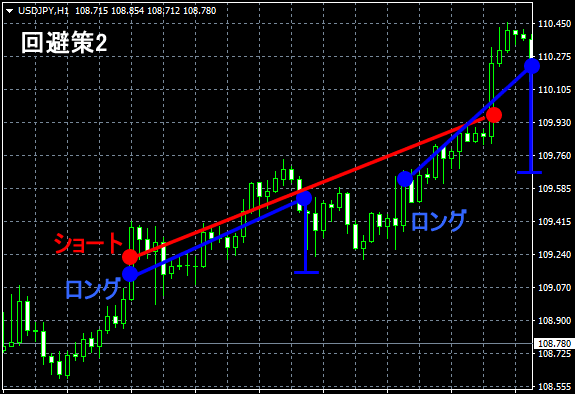Click the current price label 108.780
This screenshot has height=394, width=575.
click(554, 344)
